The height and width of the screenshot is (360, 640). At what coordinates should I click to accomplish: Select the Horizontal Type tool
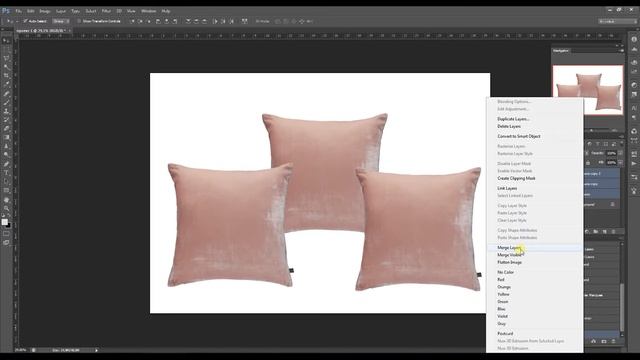[6, 173]
